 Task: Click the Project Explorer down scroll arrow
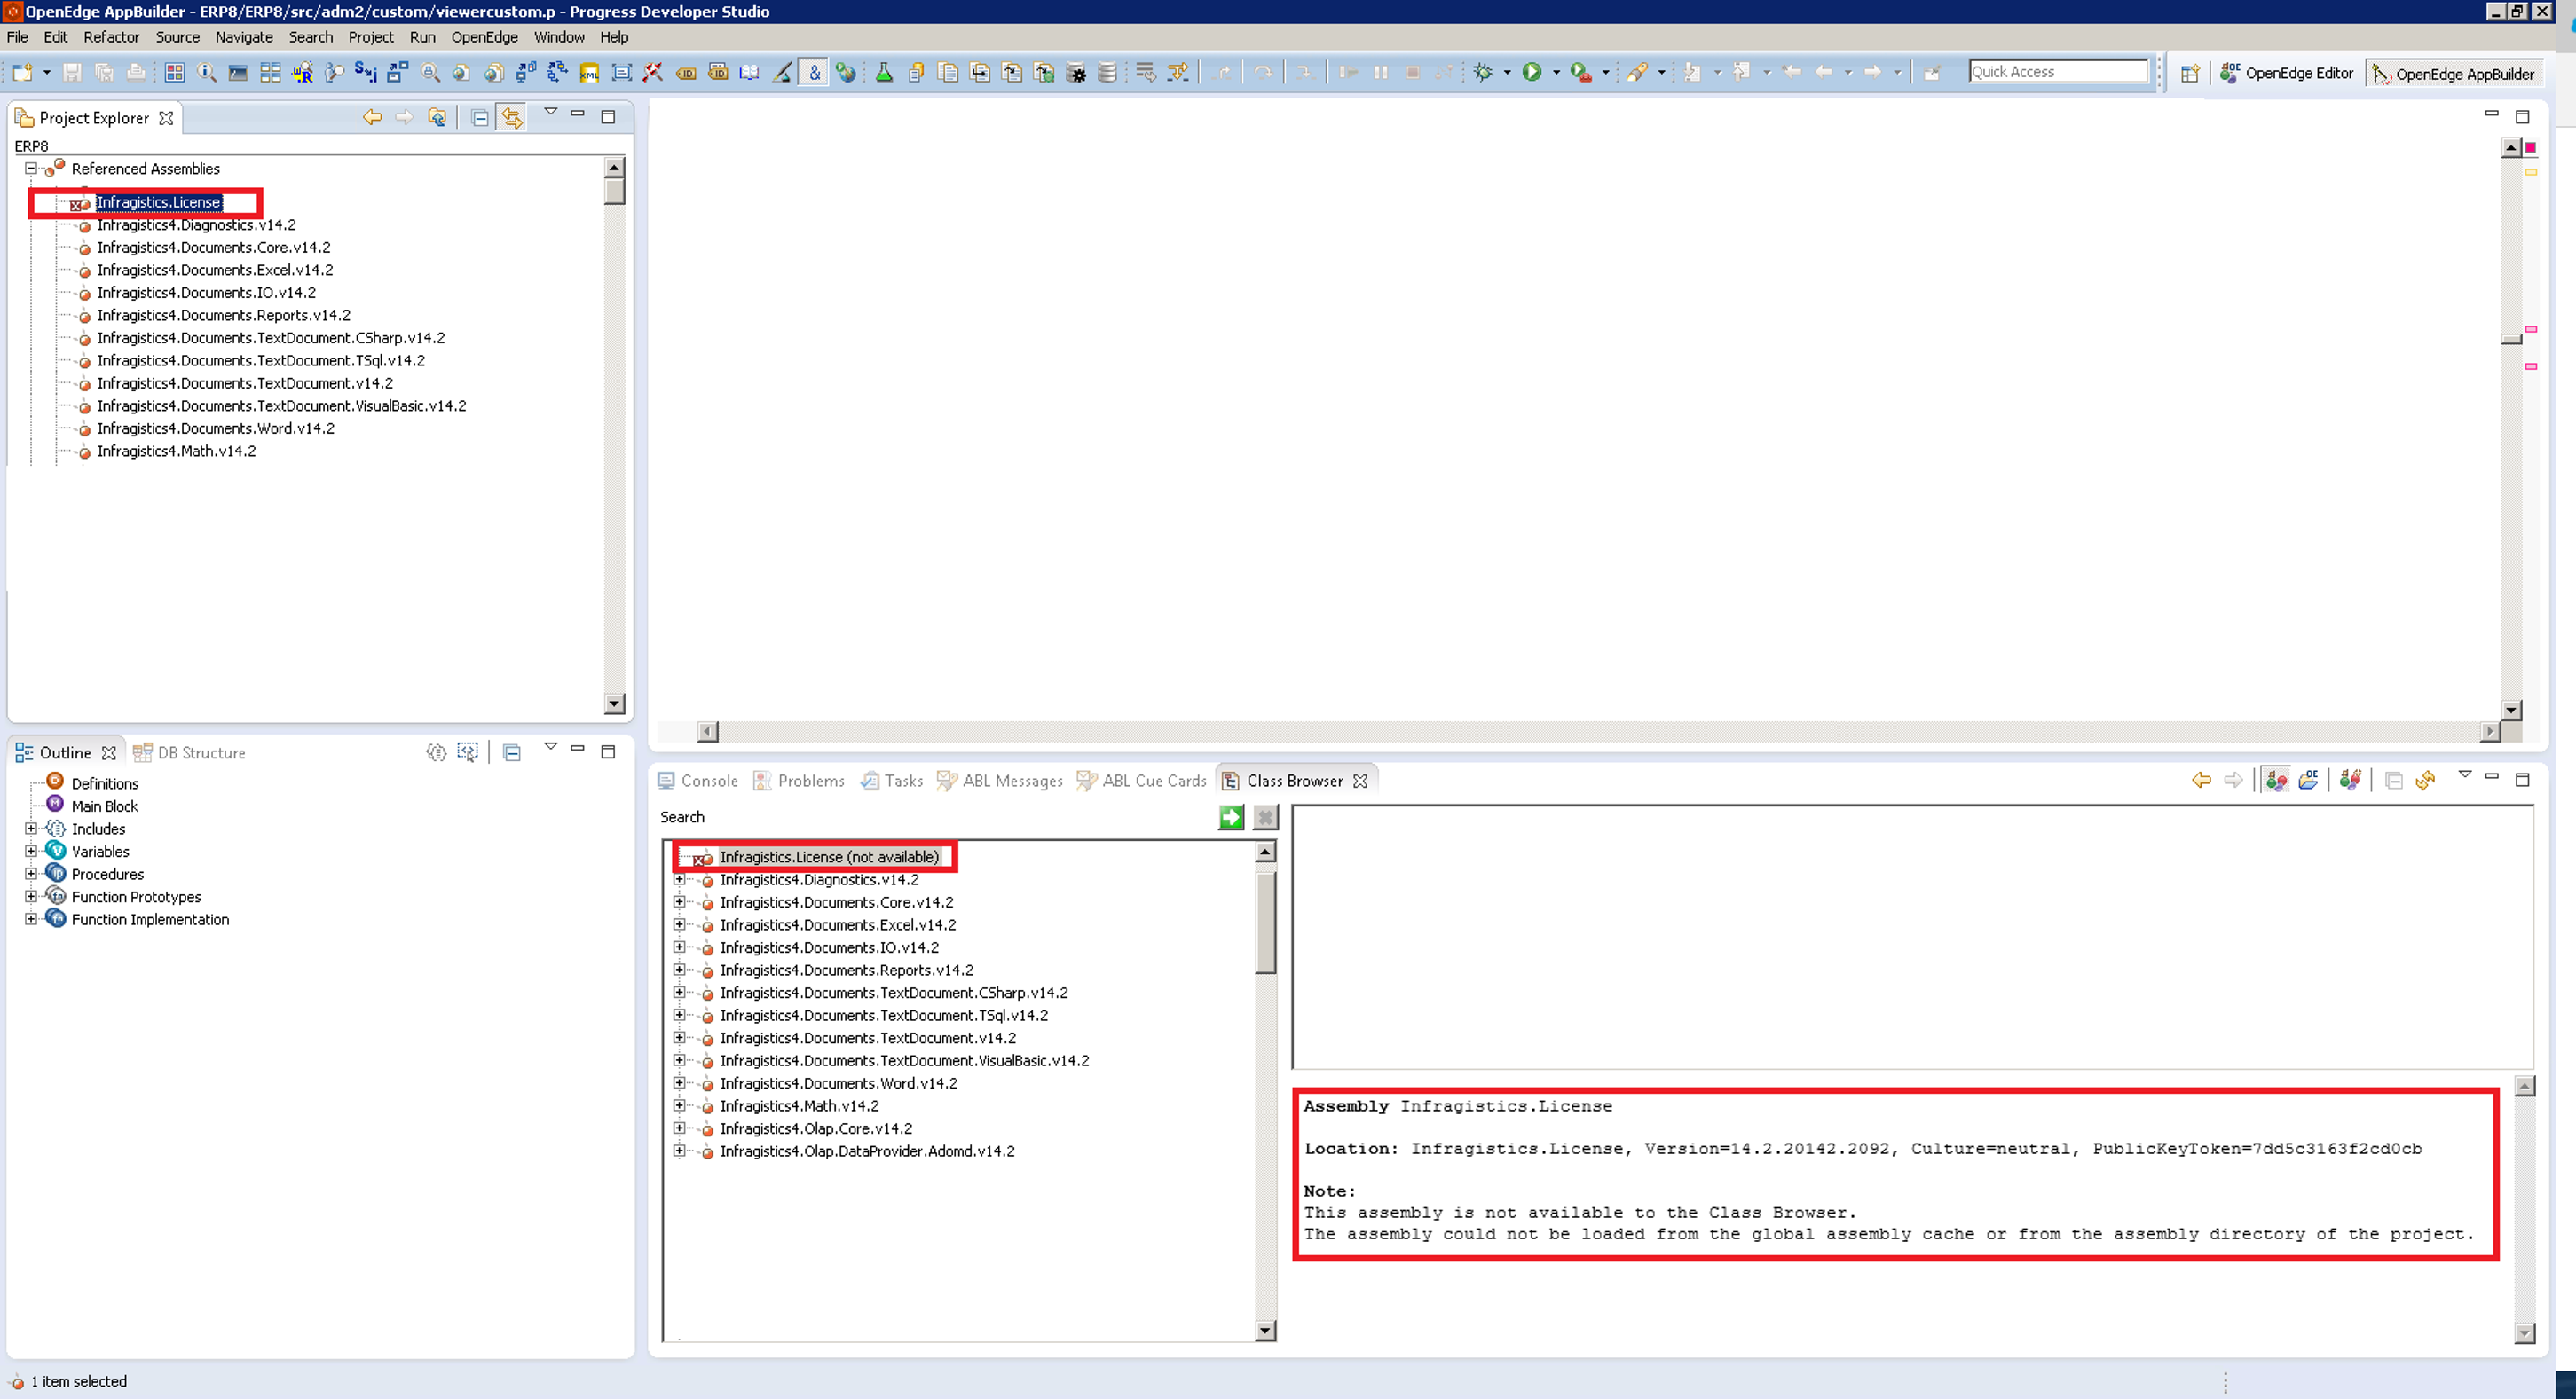pyautogui.click(x=615, y=703)
